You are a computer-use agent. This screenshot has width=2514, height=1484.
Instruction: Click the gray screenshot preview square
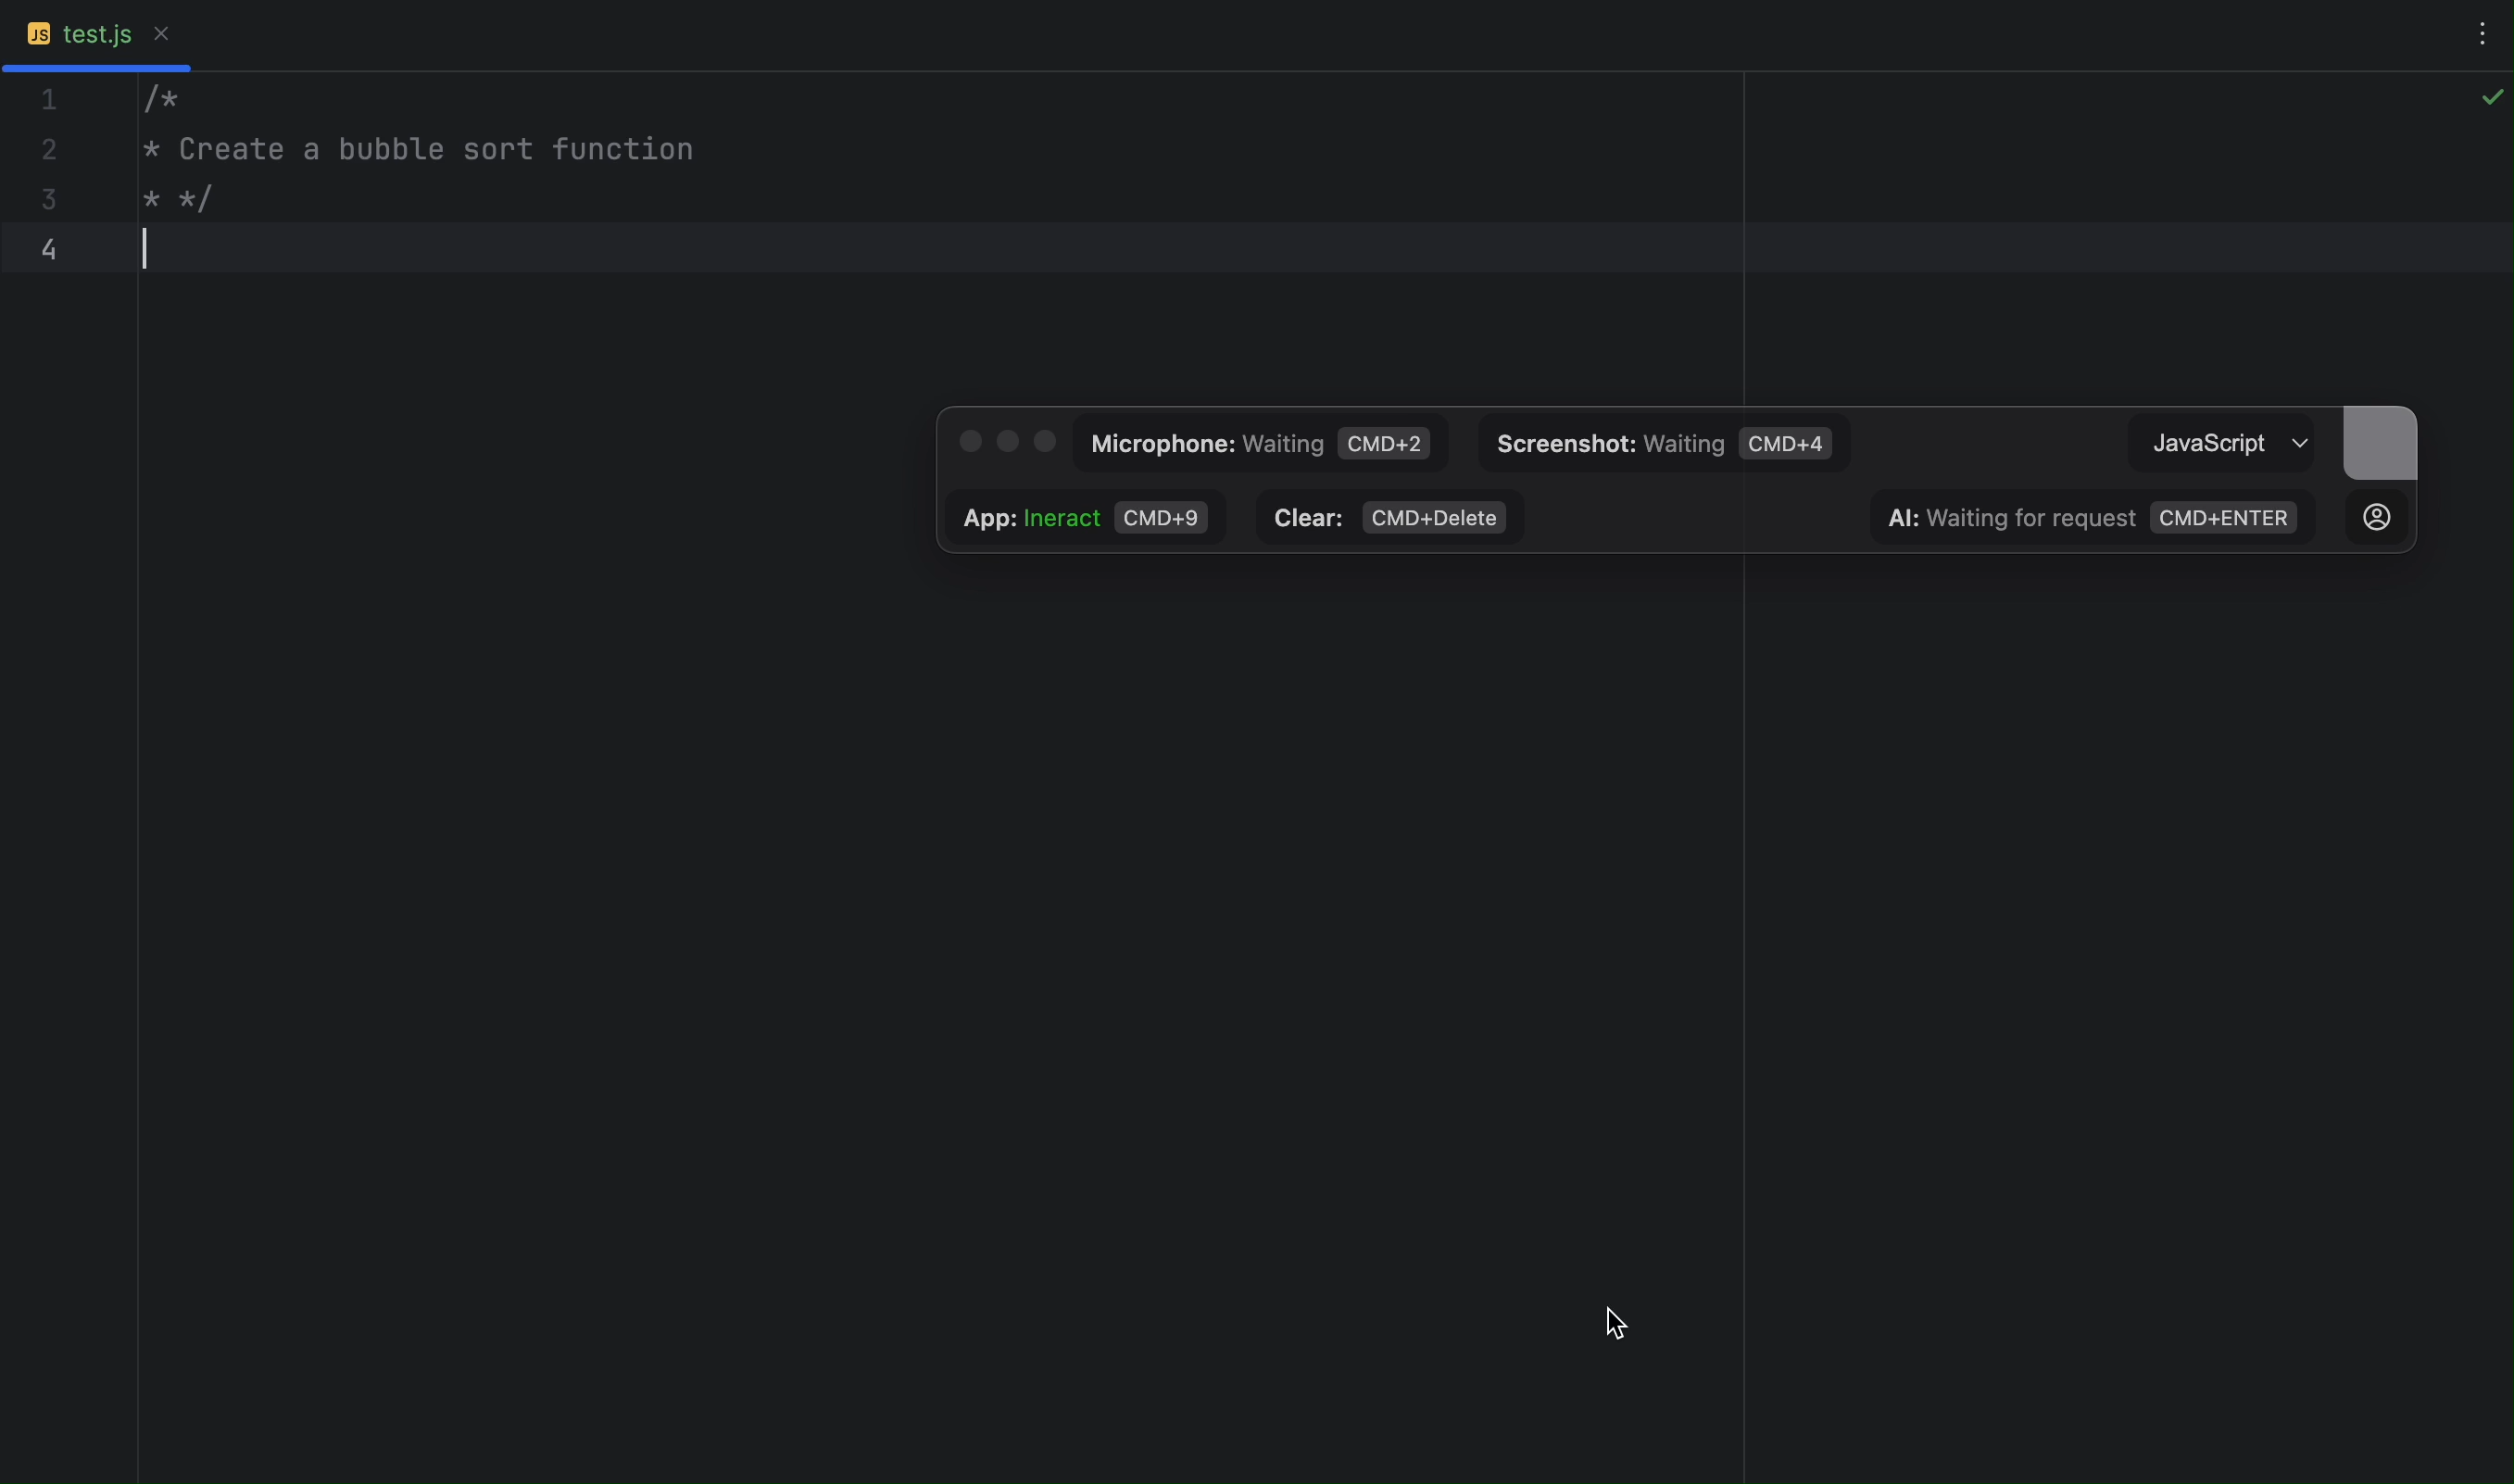point(2379,443)
